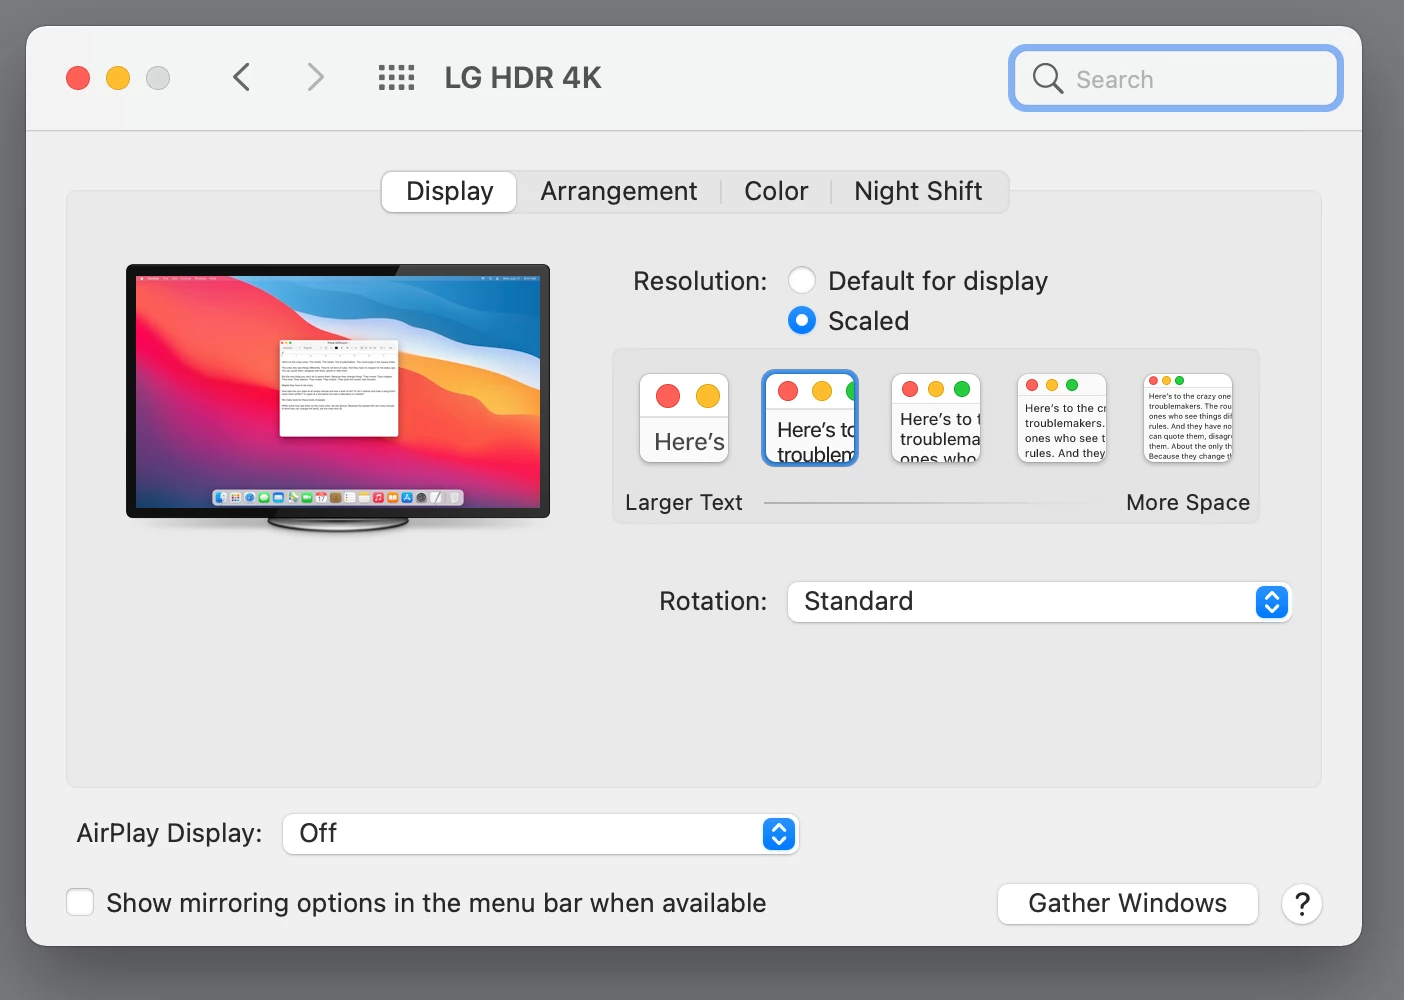Show all preferences grid icon

pos(396,77)
